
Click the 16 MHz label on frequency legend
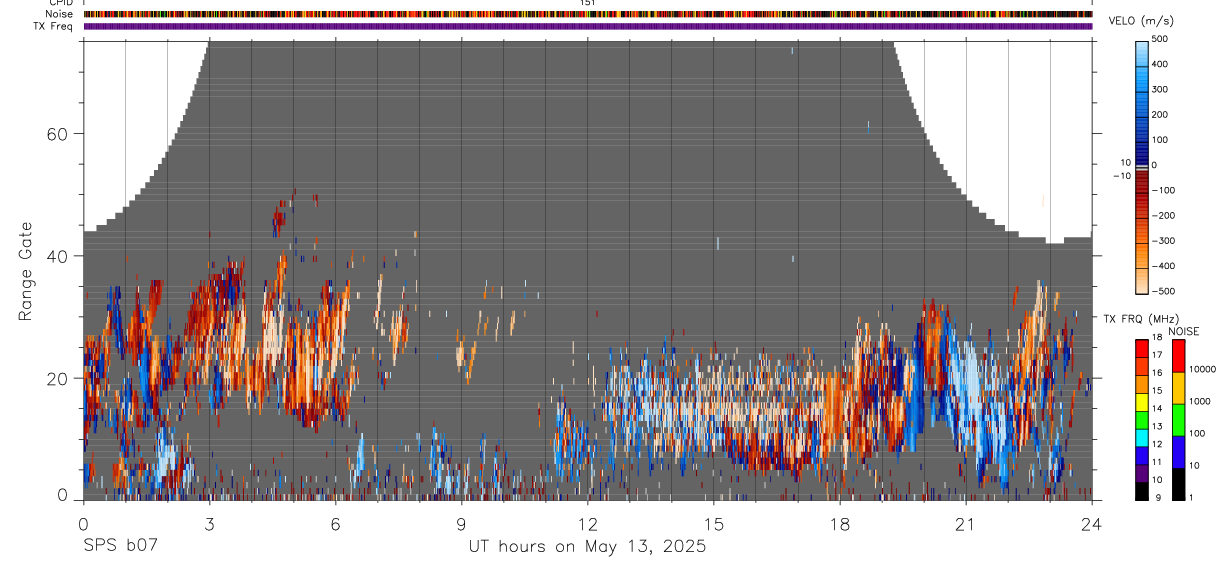pos(1157,373)
